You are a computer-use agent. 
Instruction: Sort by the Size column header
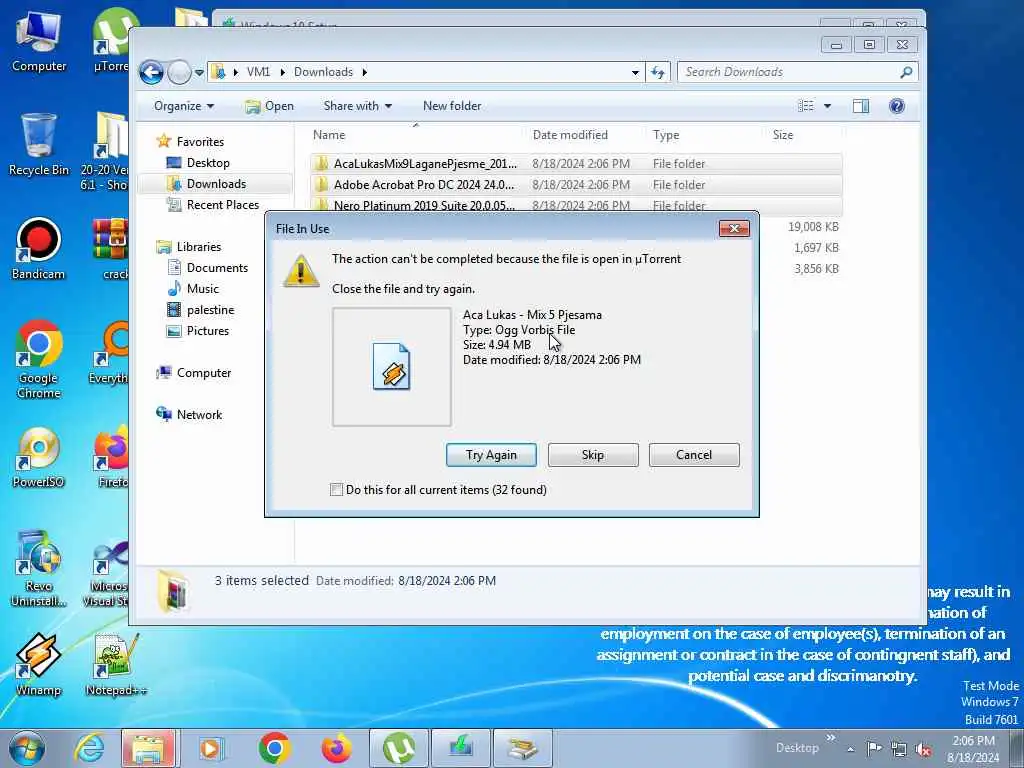[x=805, y=135]
